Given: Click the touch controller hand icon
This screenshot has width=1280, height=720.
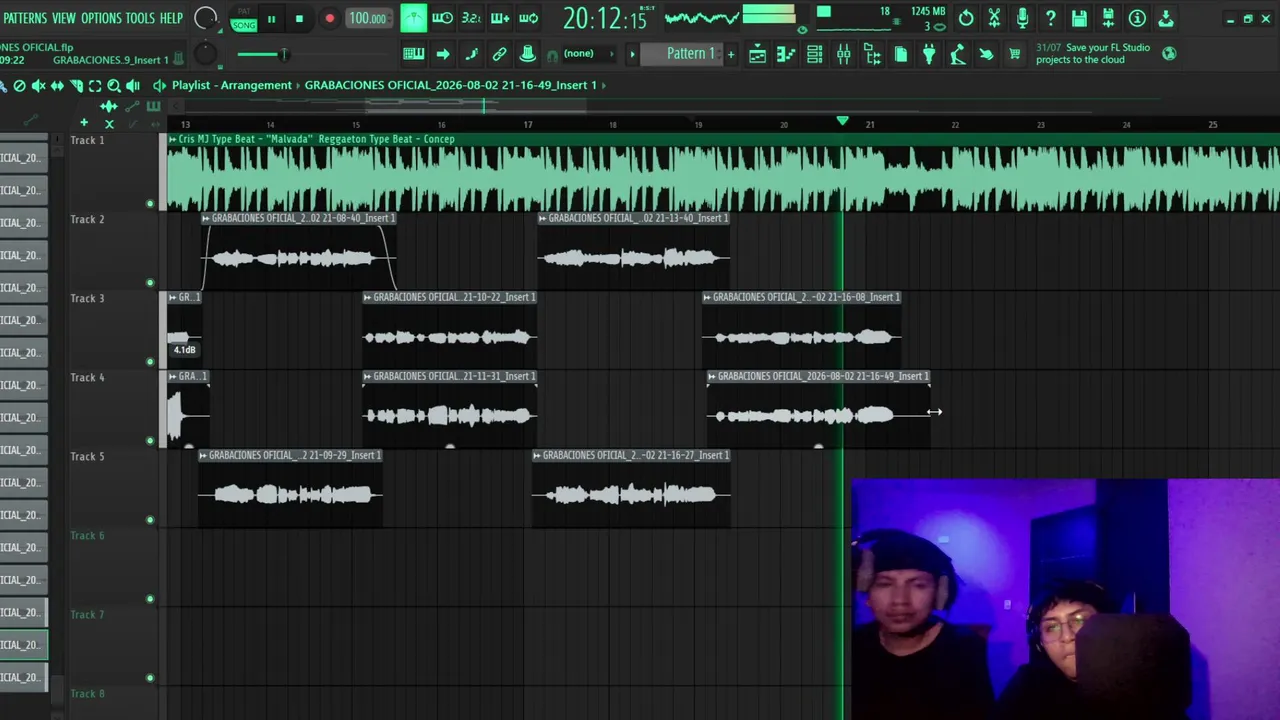Looking at the screenshot, I should (987, 54).
